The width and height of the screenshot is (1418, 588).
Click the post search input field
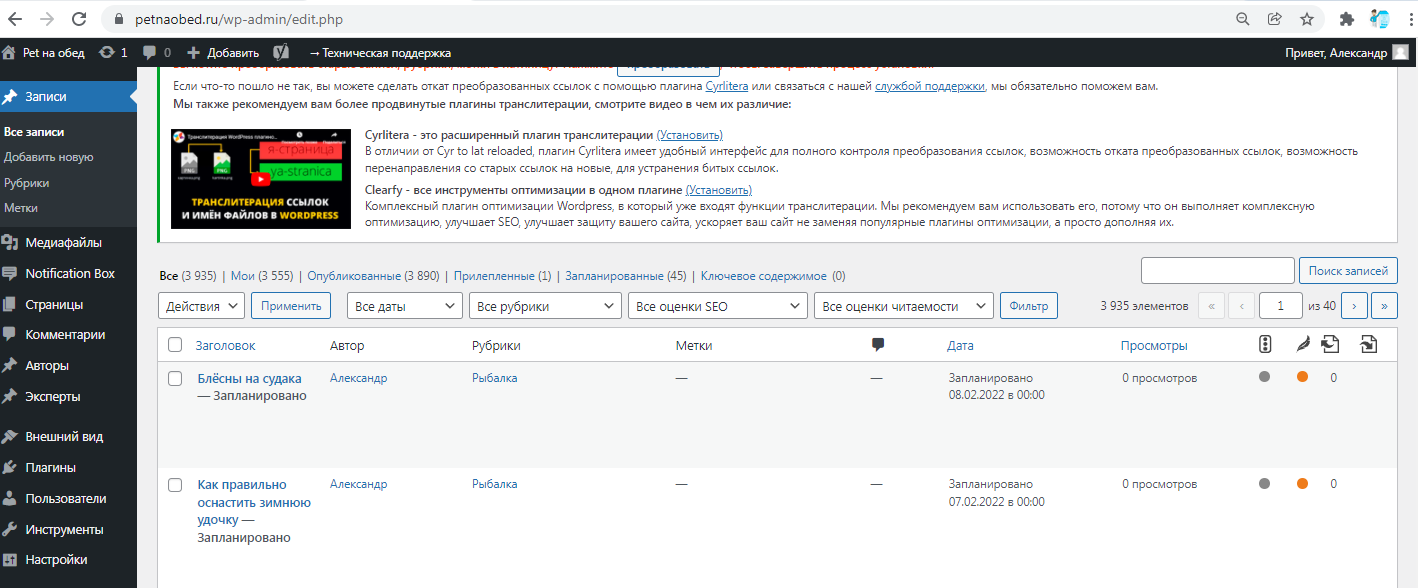coord(1217,270)
